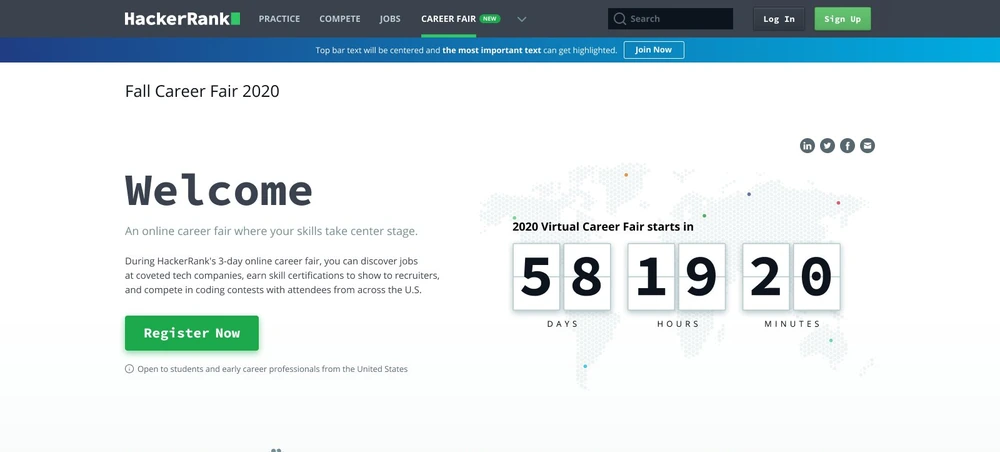Click the 'Welcome' headline text
The height and width of the screenshot is (452, 1000).
(219, 190)
